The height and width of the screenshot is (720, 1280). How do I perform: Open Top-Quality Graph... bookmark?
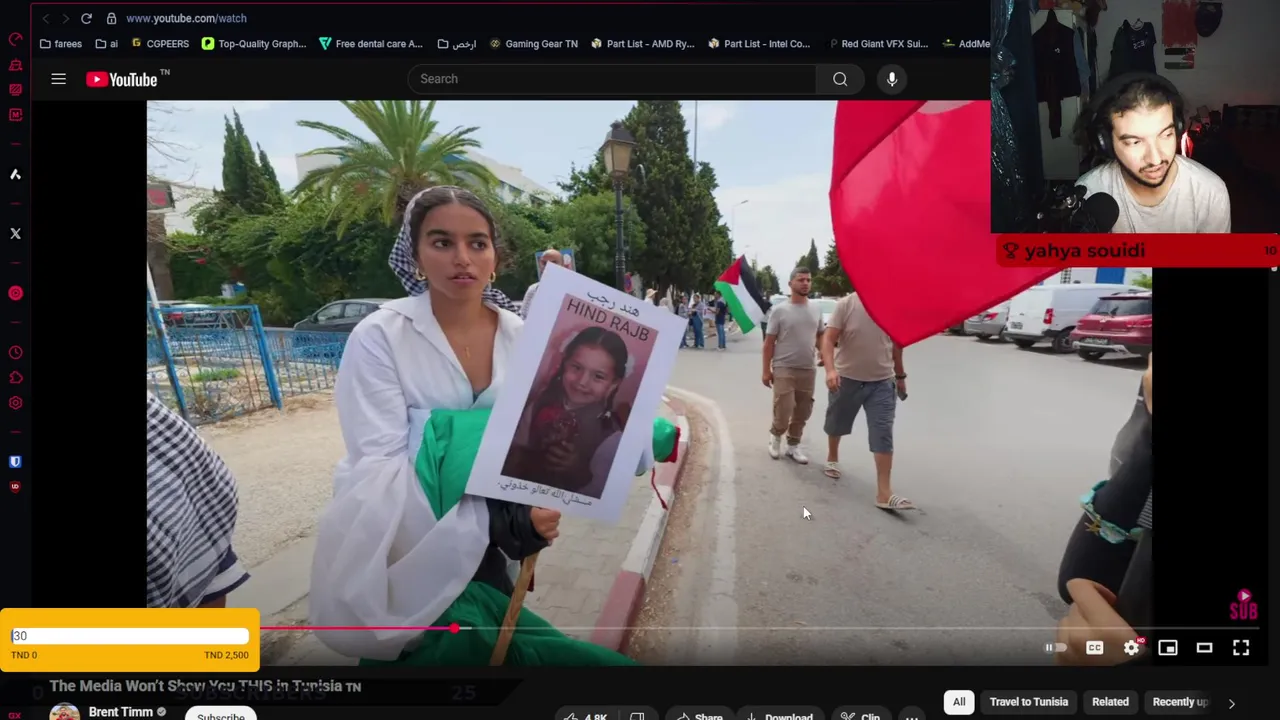click(x=254, y=44)
